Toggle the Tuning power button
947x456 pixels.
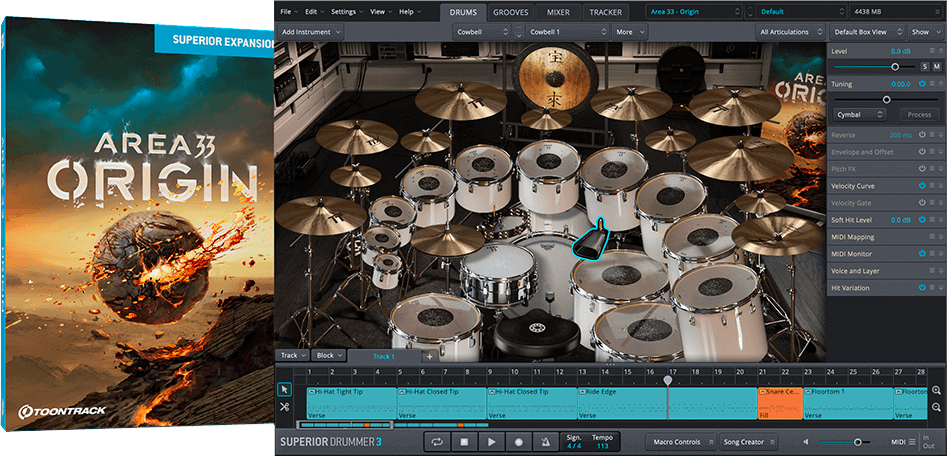pyautogui.click(x=922, y=84)
